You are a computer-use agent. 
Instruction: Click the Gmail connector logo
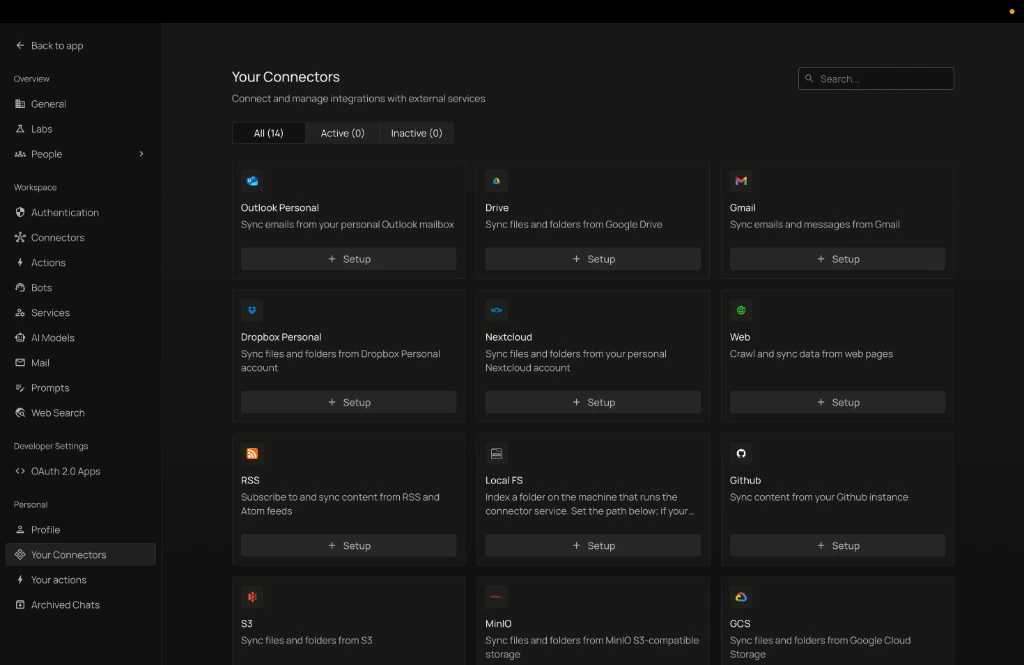click(741, 181)
